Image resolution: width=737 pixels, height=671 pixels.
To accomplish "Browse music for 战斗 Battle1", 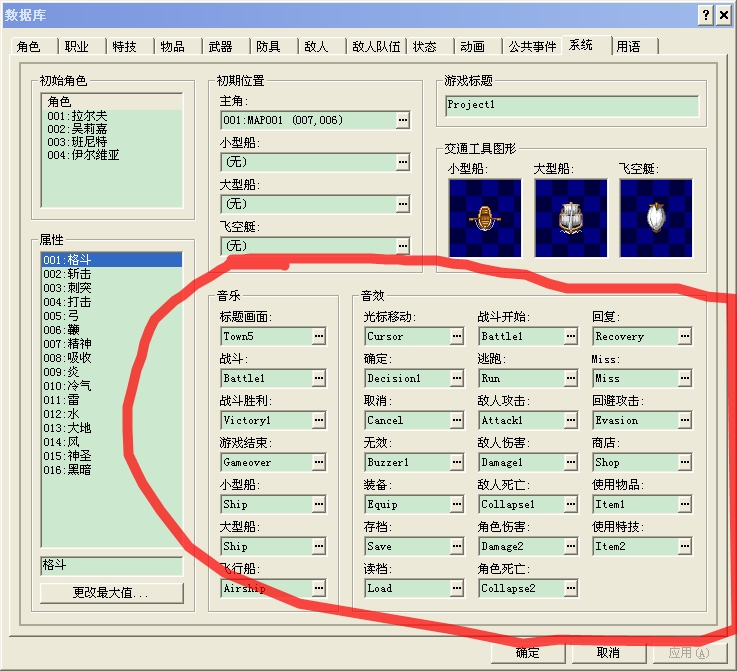I will tap(319, 378).
